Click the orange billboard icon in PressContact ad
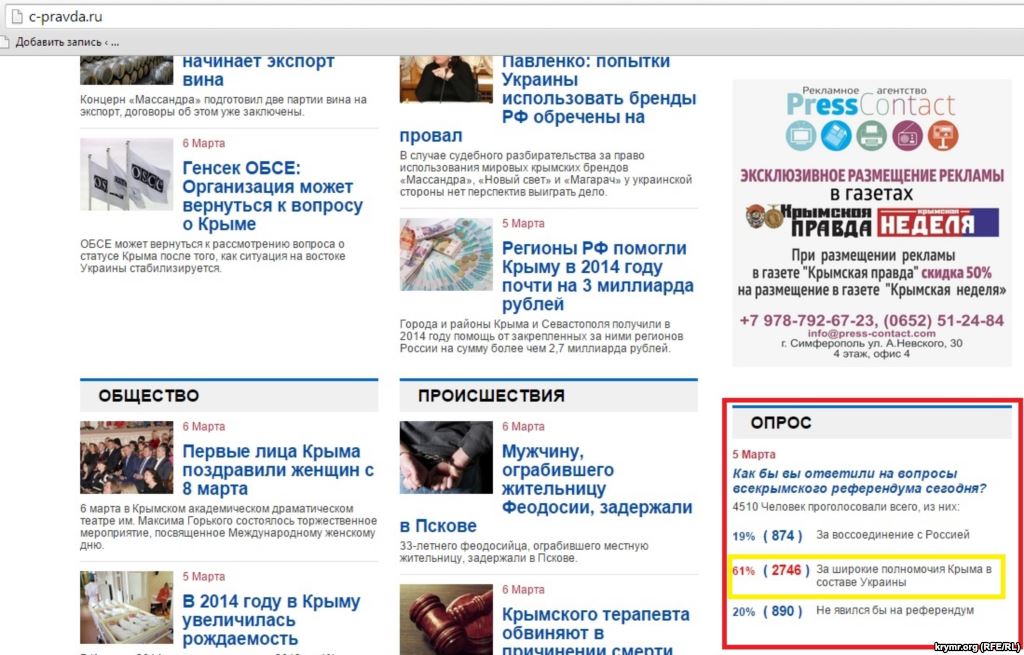This screenshot has width=1024, height=655. point(942,134)
